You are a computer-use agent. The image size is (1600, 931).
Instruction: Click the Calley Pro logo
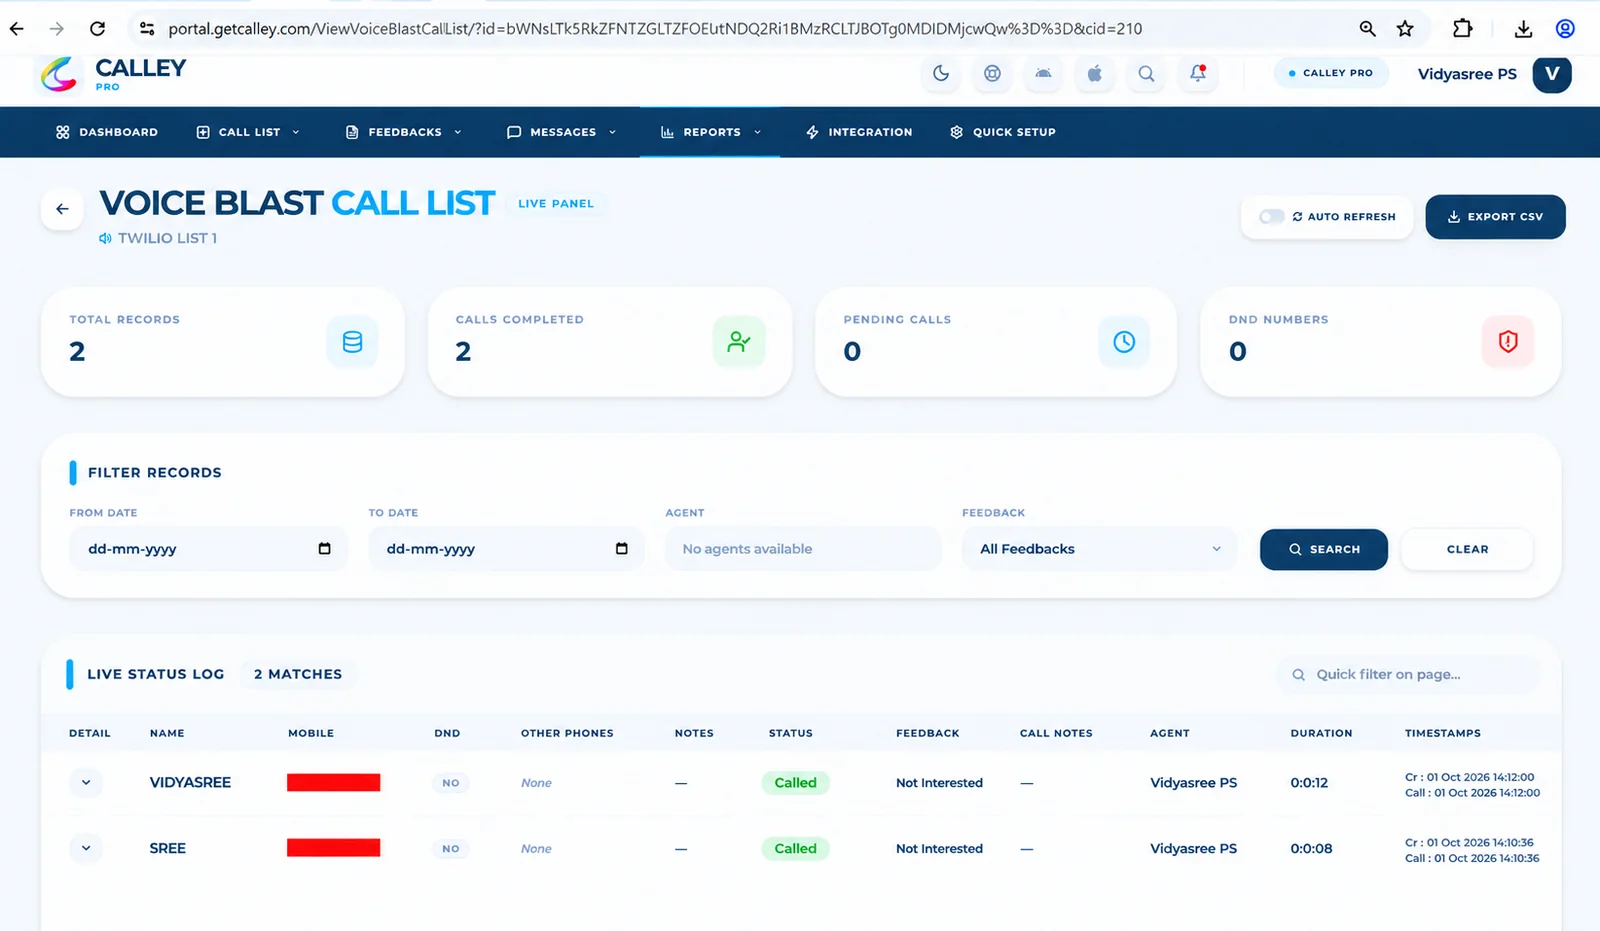[x=112, y=74]
